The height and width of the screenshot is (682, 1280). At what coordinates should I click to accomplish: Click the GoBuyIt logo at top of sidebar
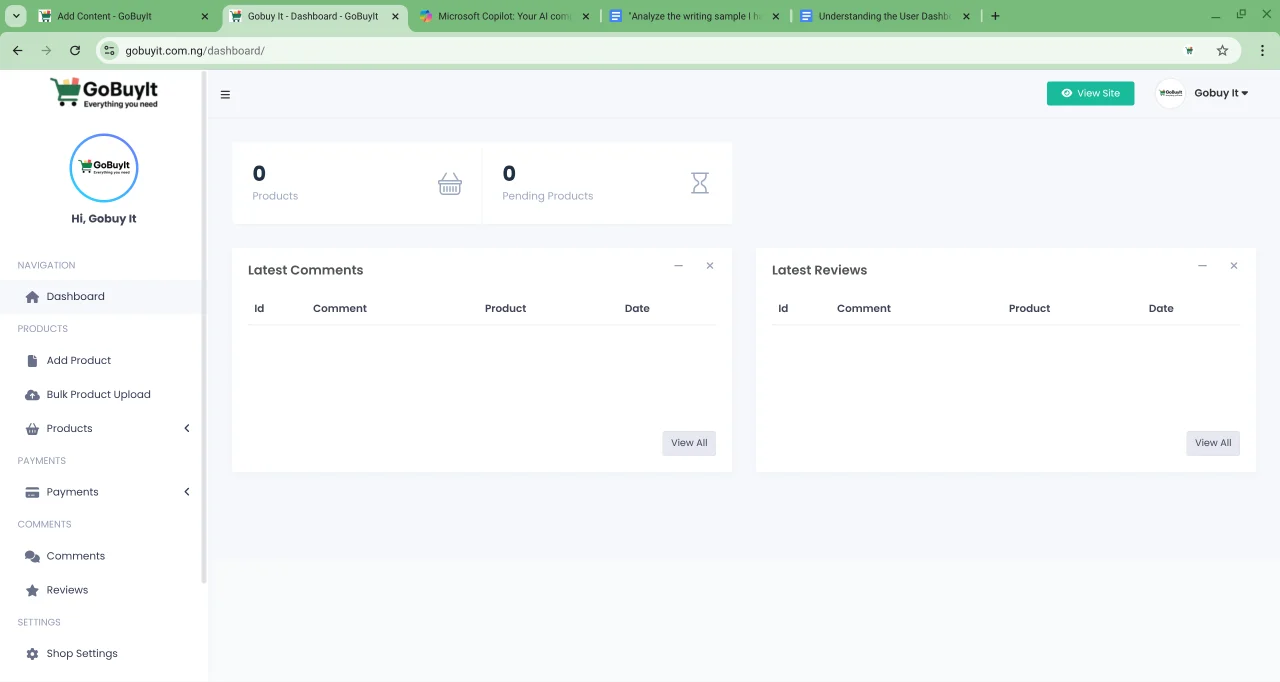104,92
